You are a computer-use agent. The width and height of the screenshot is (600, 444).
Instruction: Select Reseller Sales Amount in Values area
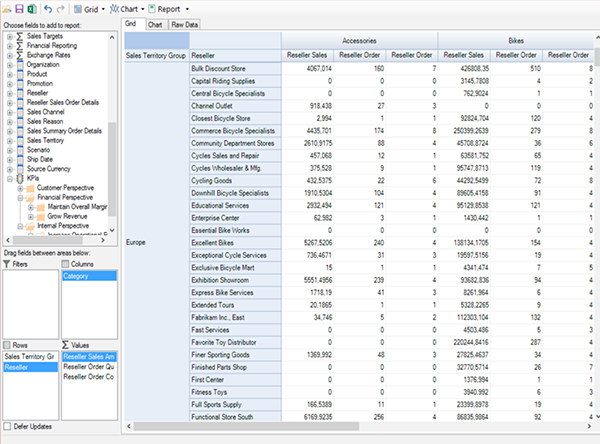point(90,357)
